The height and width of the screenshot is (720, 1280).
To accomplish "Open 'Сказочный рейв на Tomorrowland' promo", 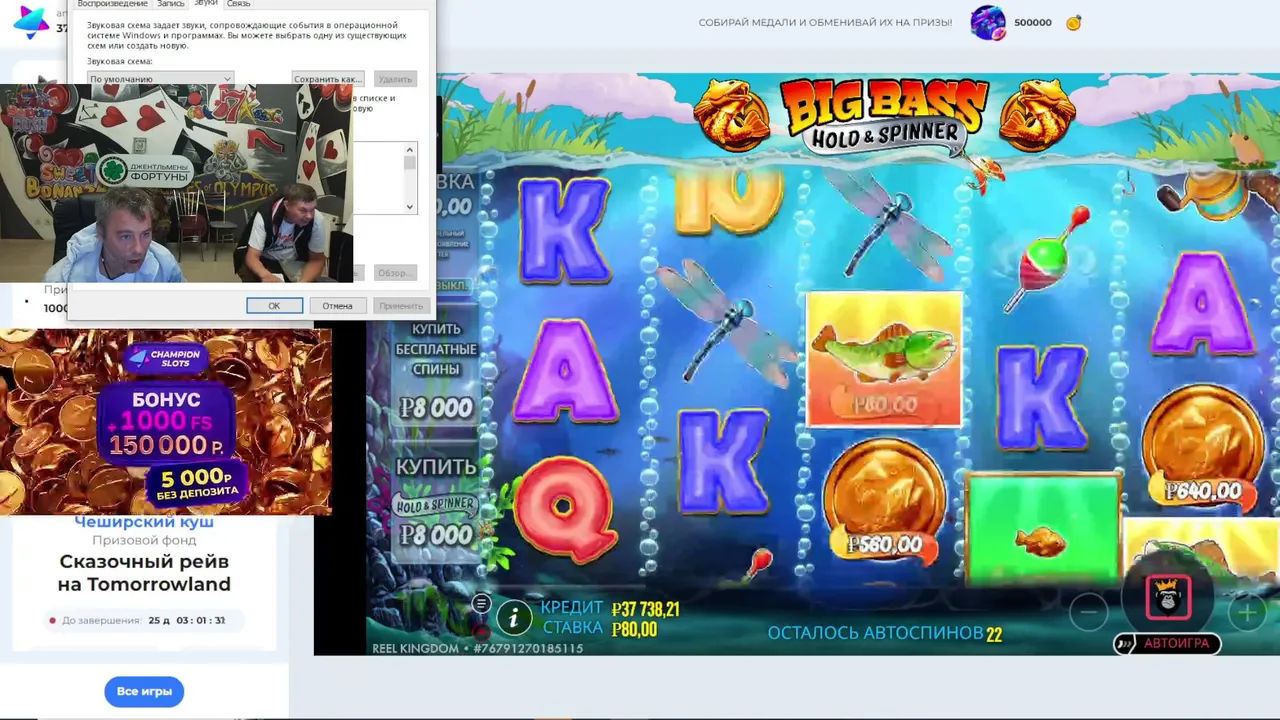I will [x=144, y=573].
